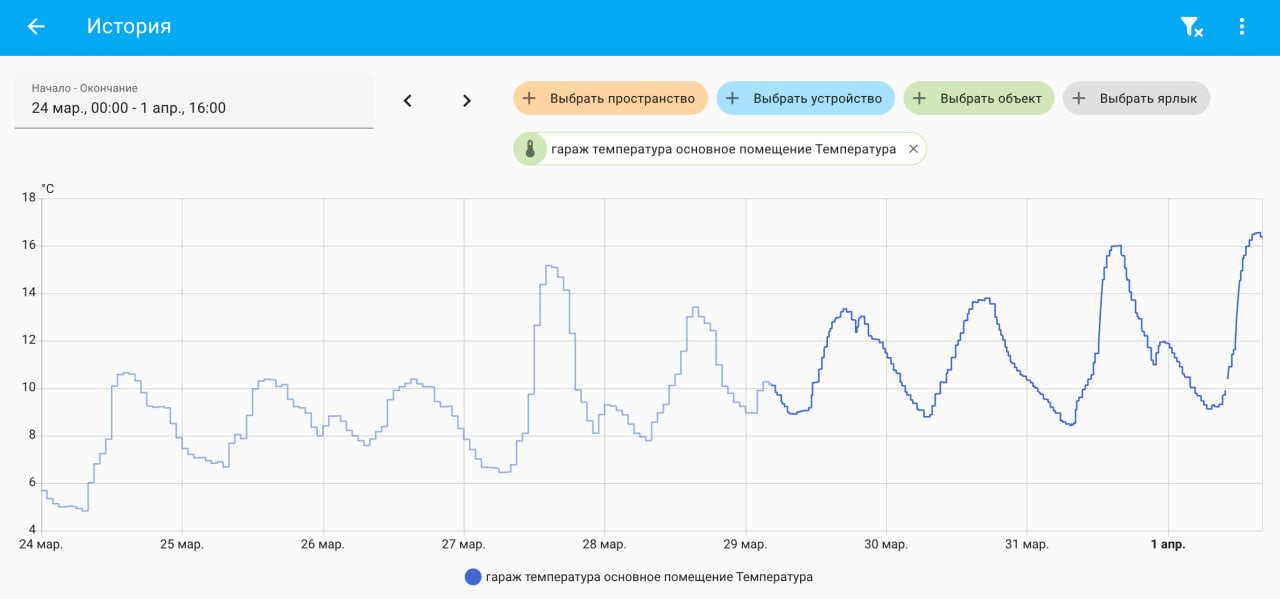Click the thermometer icon in entity chip
The image size is (1280, 599).
pos(530,149)
